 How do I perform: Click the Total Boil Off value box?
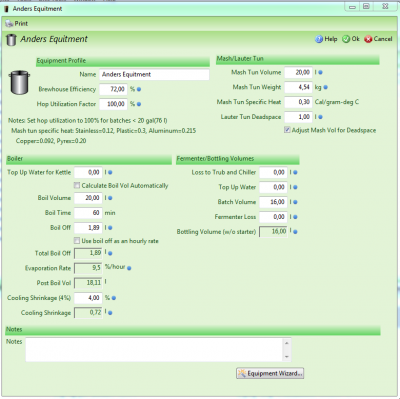88,253
